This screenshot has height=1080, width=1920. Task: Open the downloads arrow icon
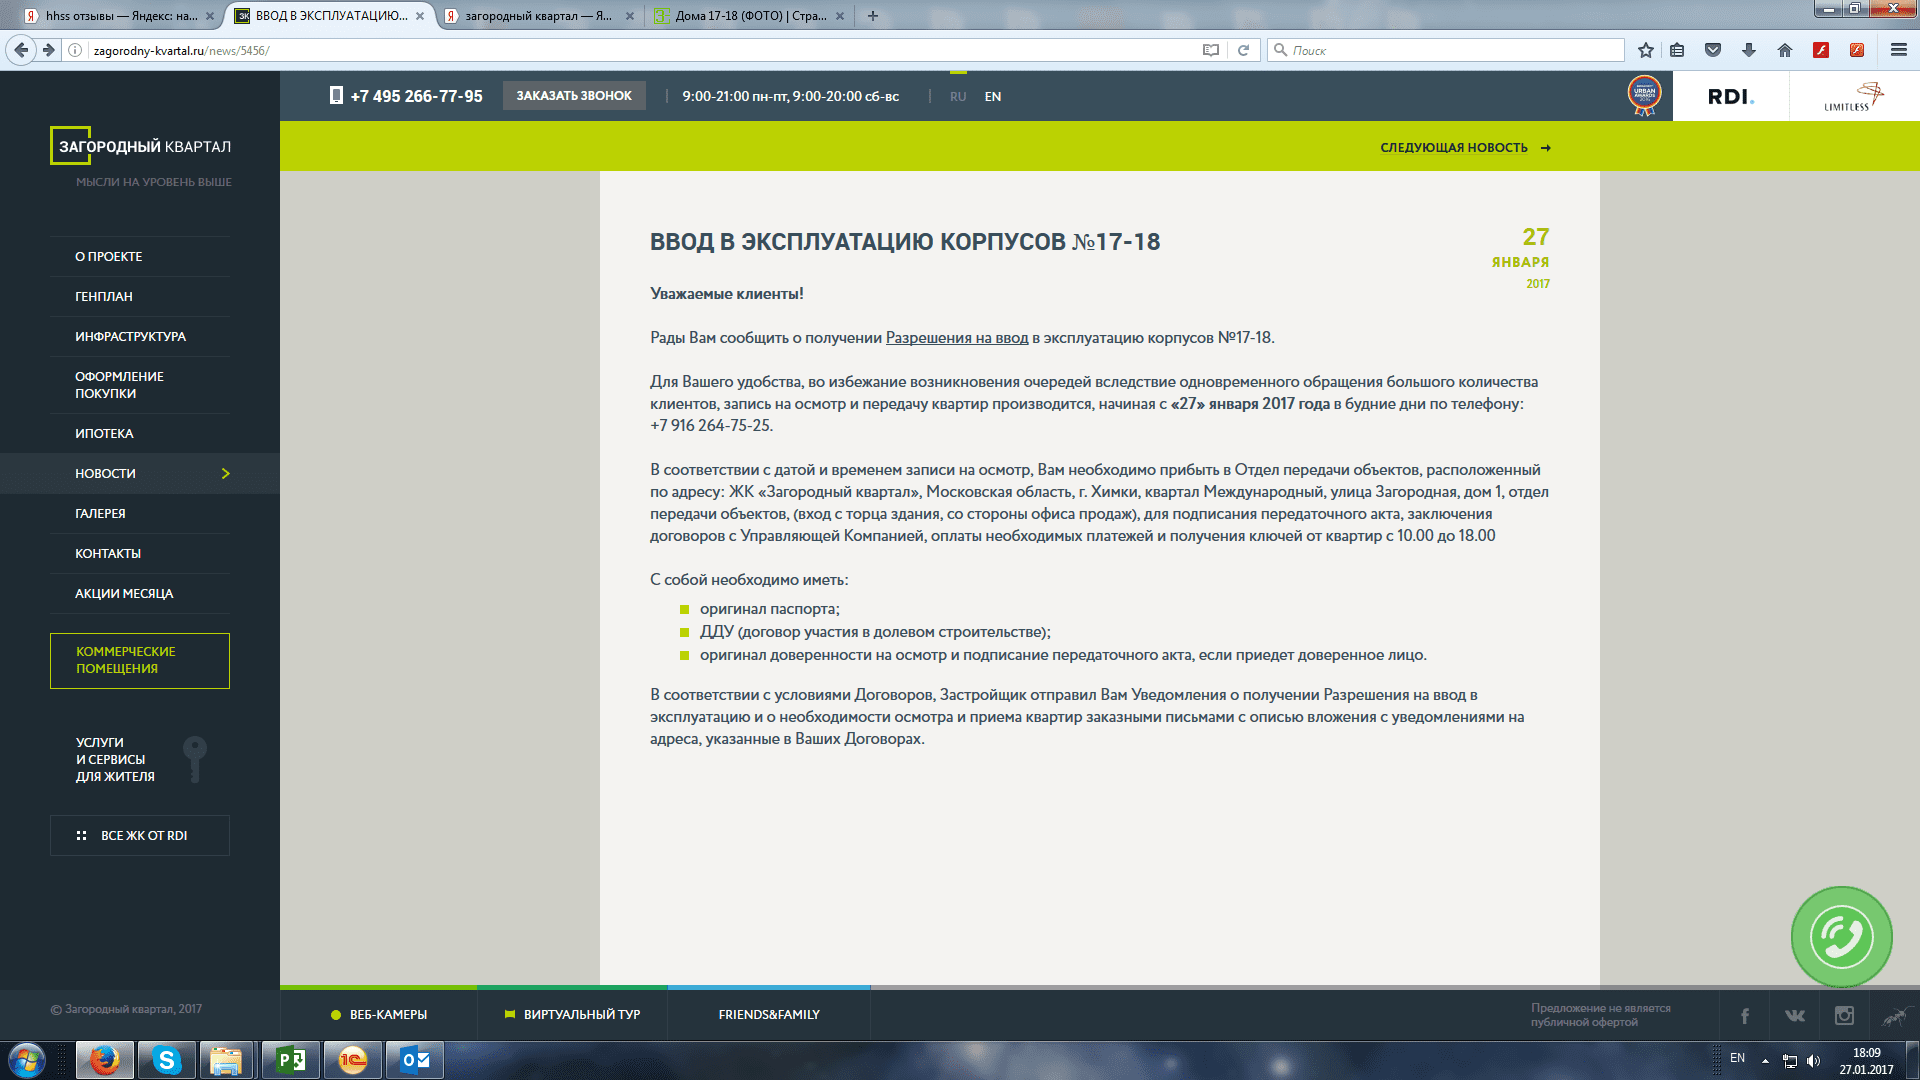(1749, 50)
